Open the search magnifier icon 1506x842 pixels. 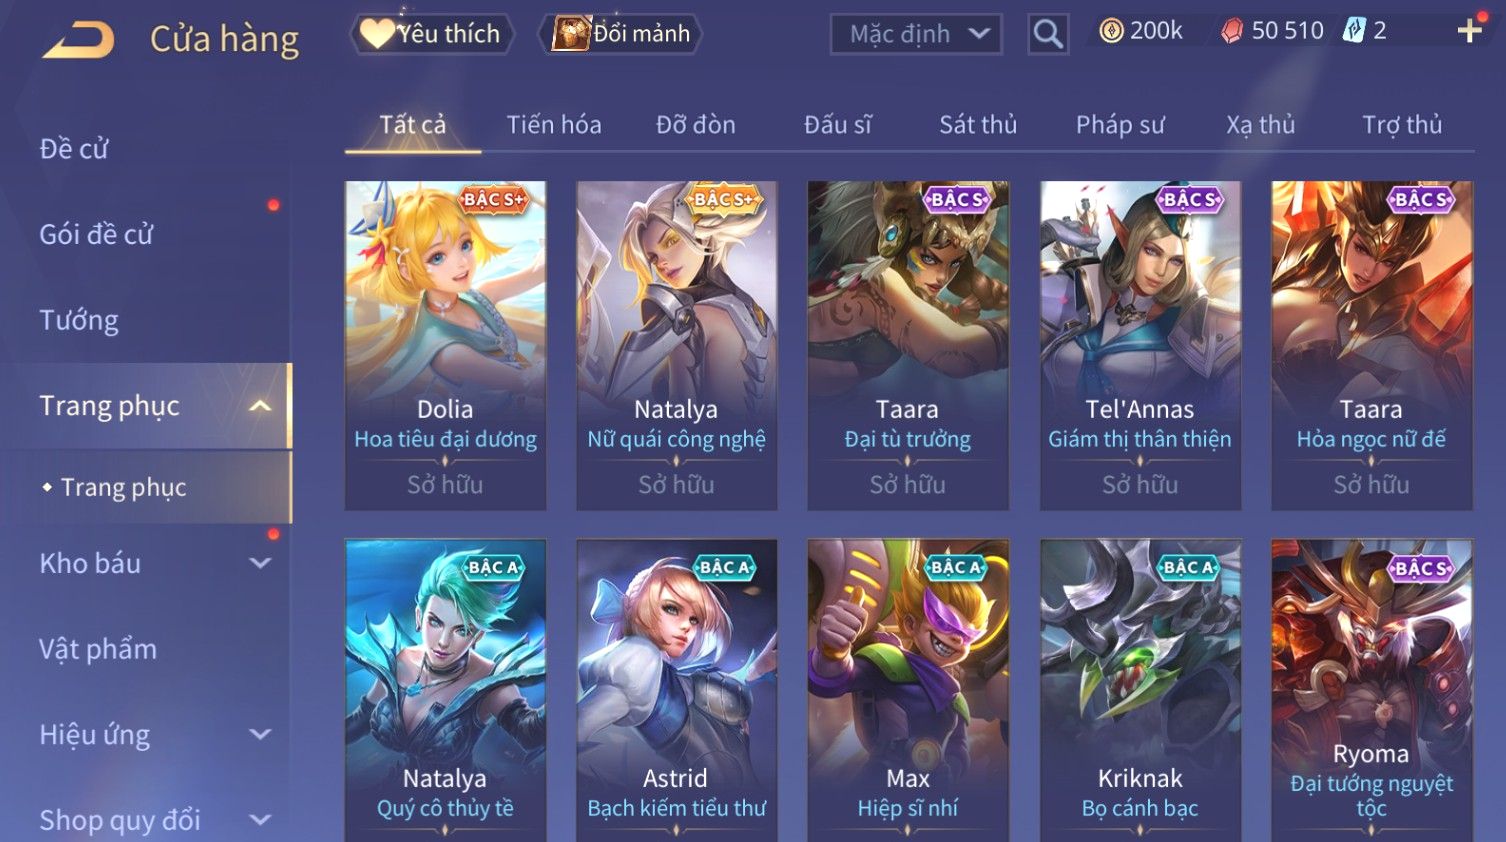(x=1048, y=34)
